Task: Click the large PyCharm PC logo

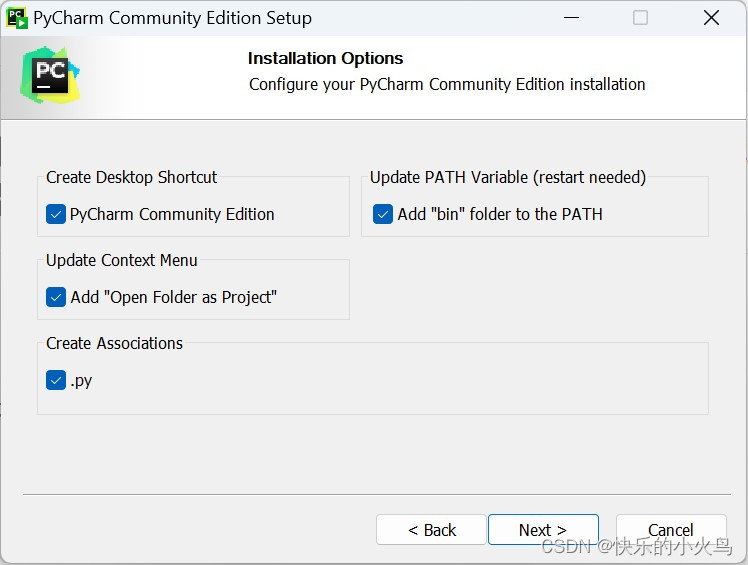Action: click(50, 75)
